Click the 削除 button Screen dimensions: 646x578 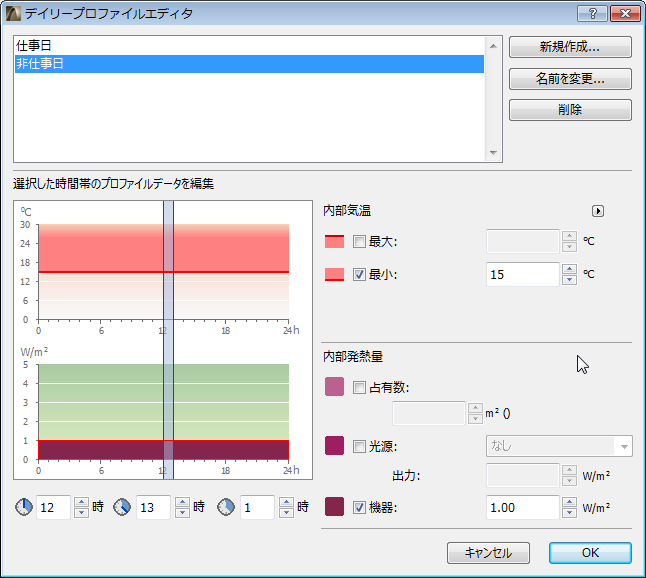(x=570, y=110)
